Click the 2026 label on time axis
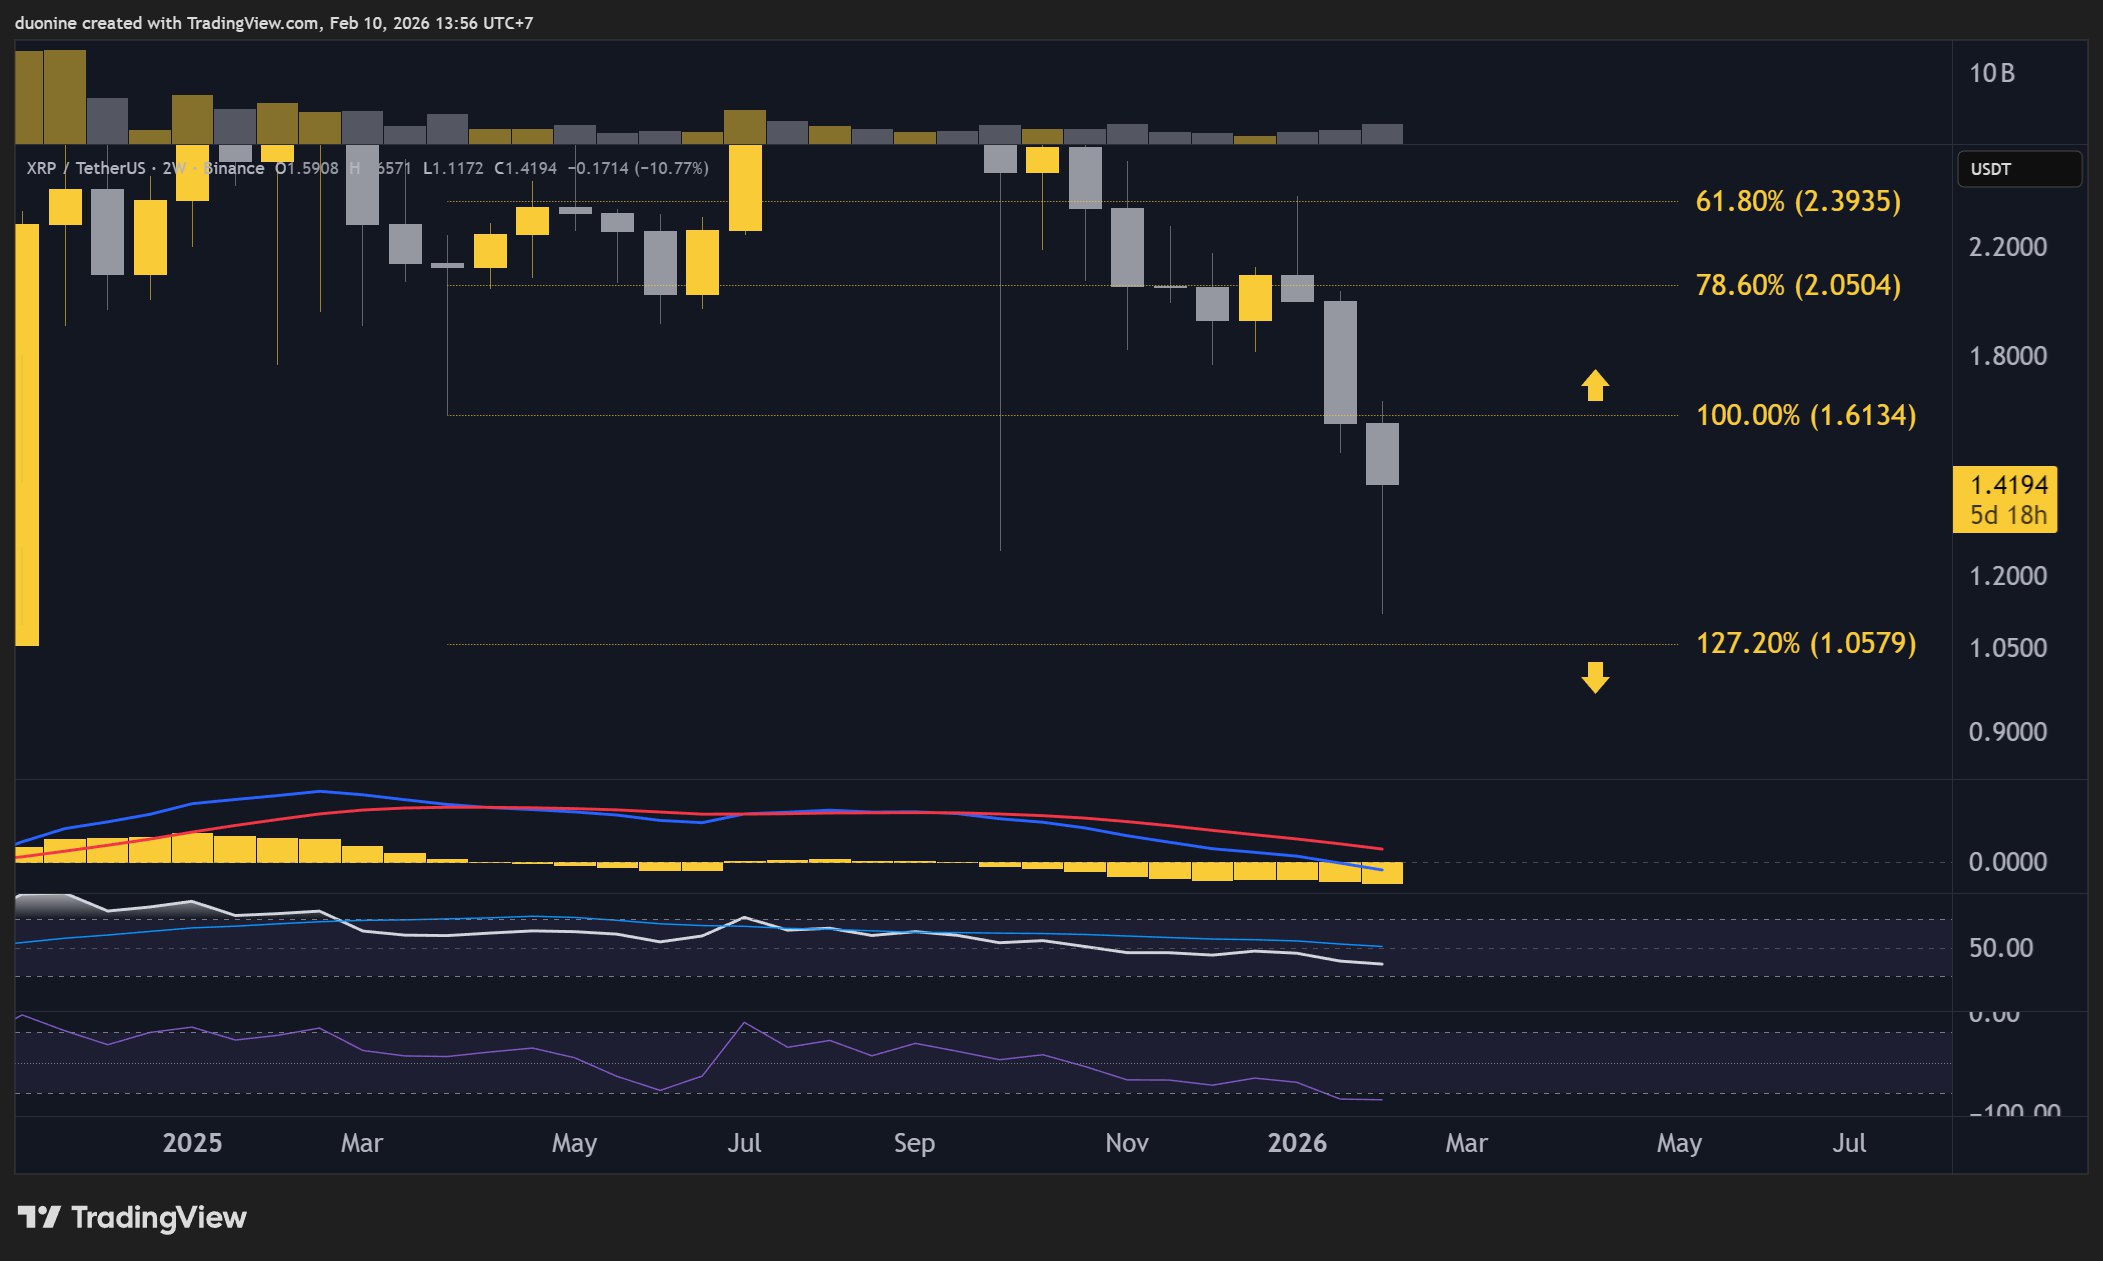This screenshot has height=1261, width=2103. (x=1298, y=1142)
